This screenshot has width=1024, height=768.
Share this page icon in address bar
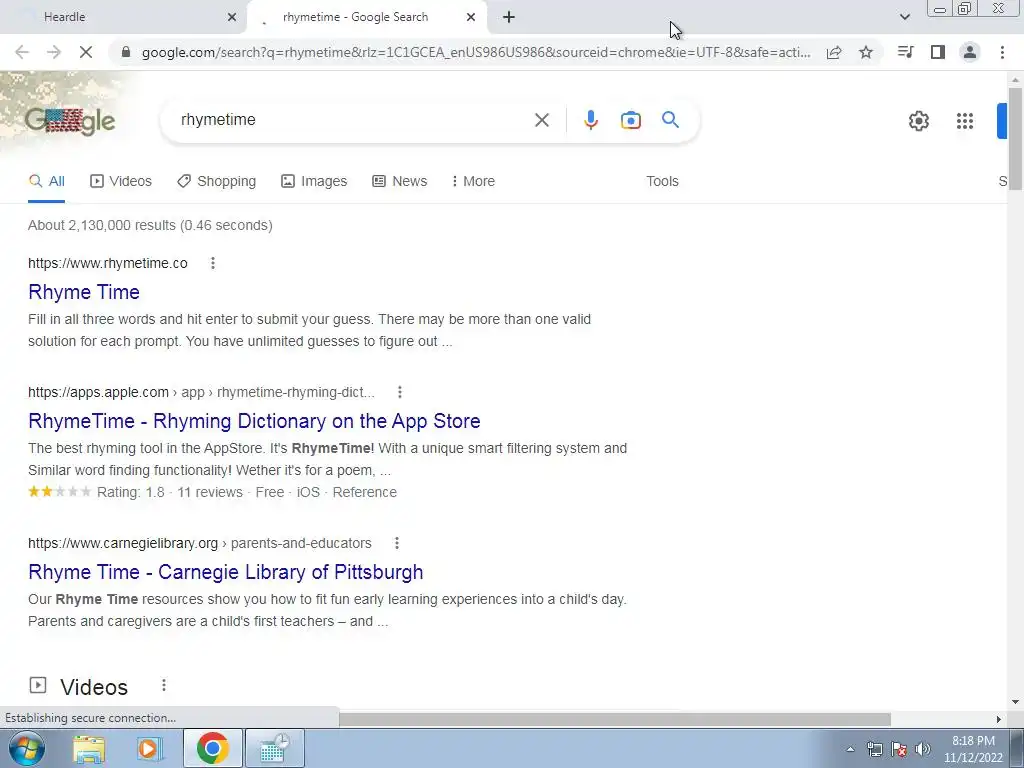coord(834,52)
